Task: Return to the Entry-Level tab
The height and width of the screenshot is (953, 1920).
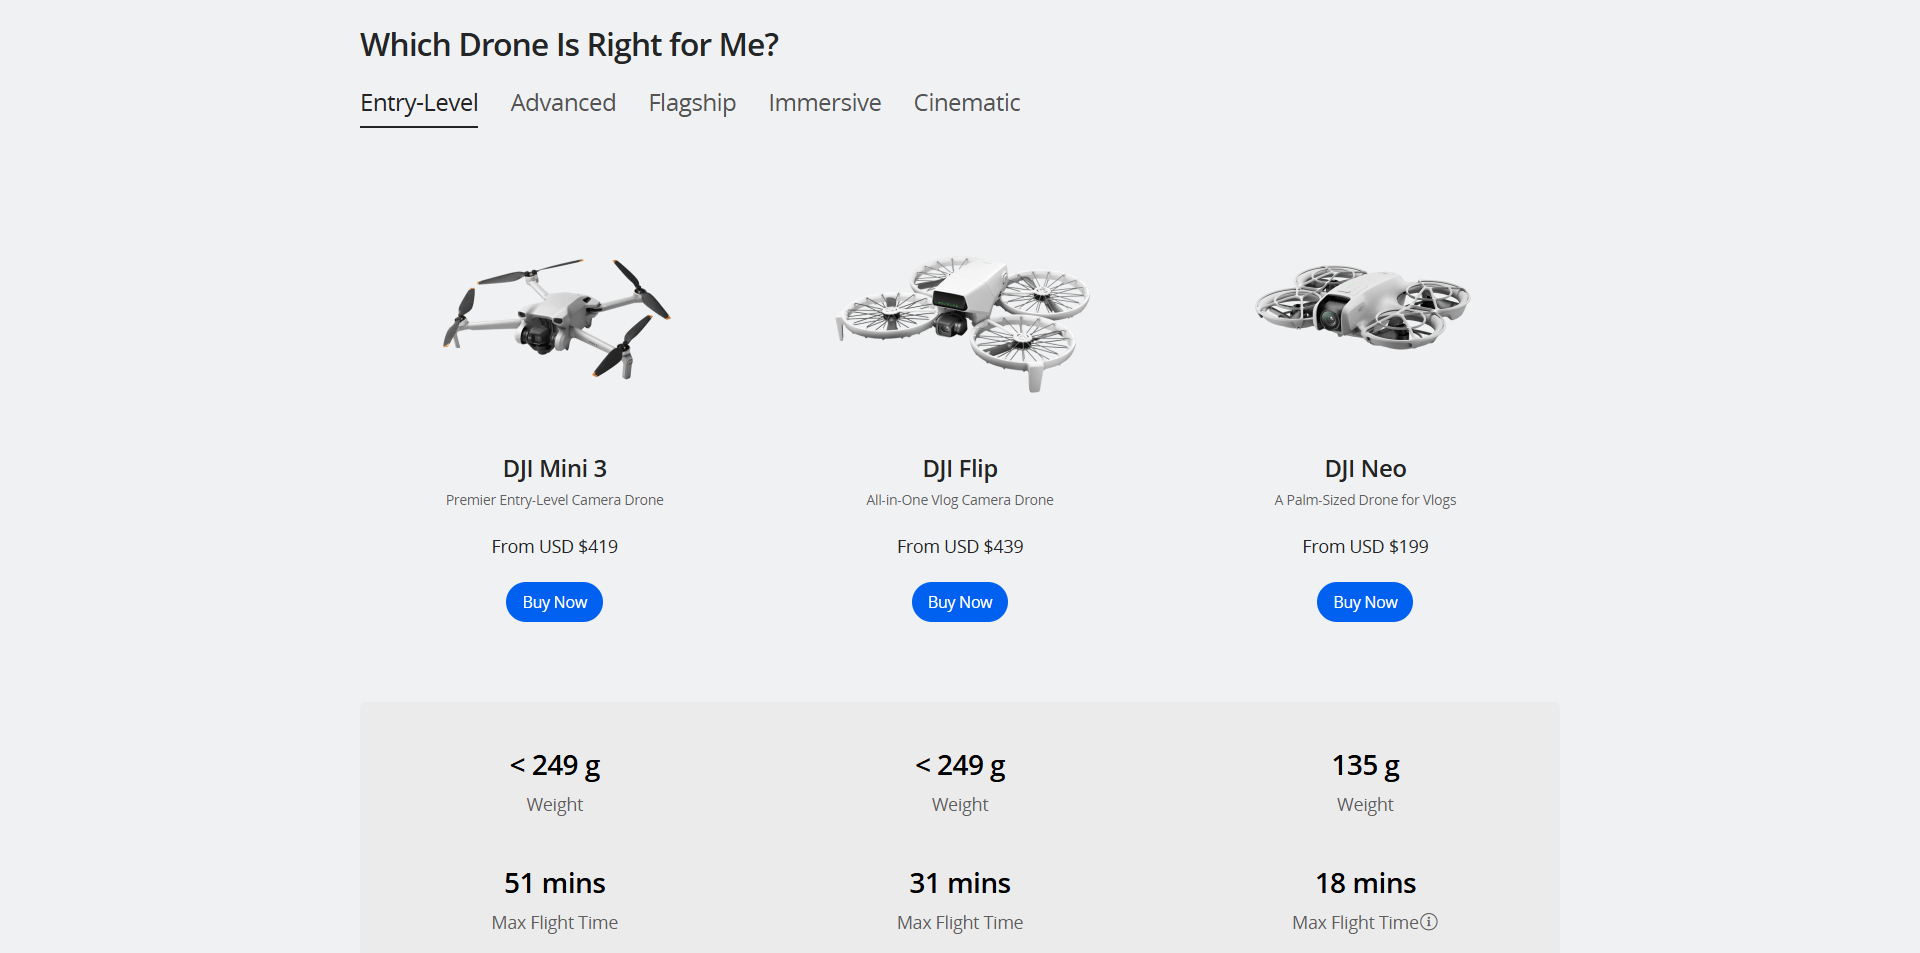Action: 418,103
